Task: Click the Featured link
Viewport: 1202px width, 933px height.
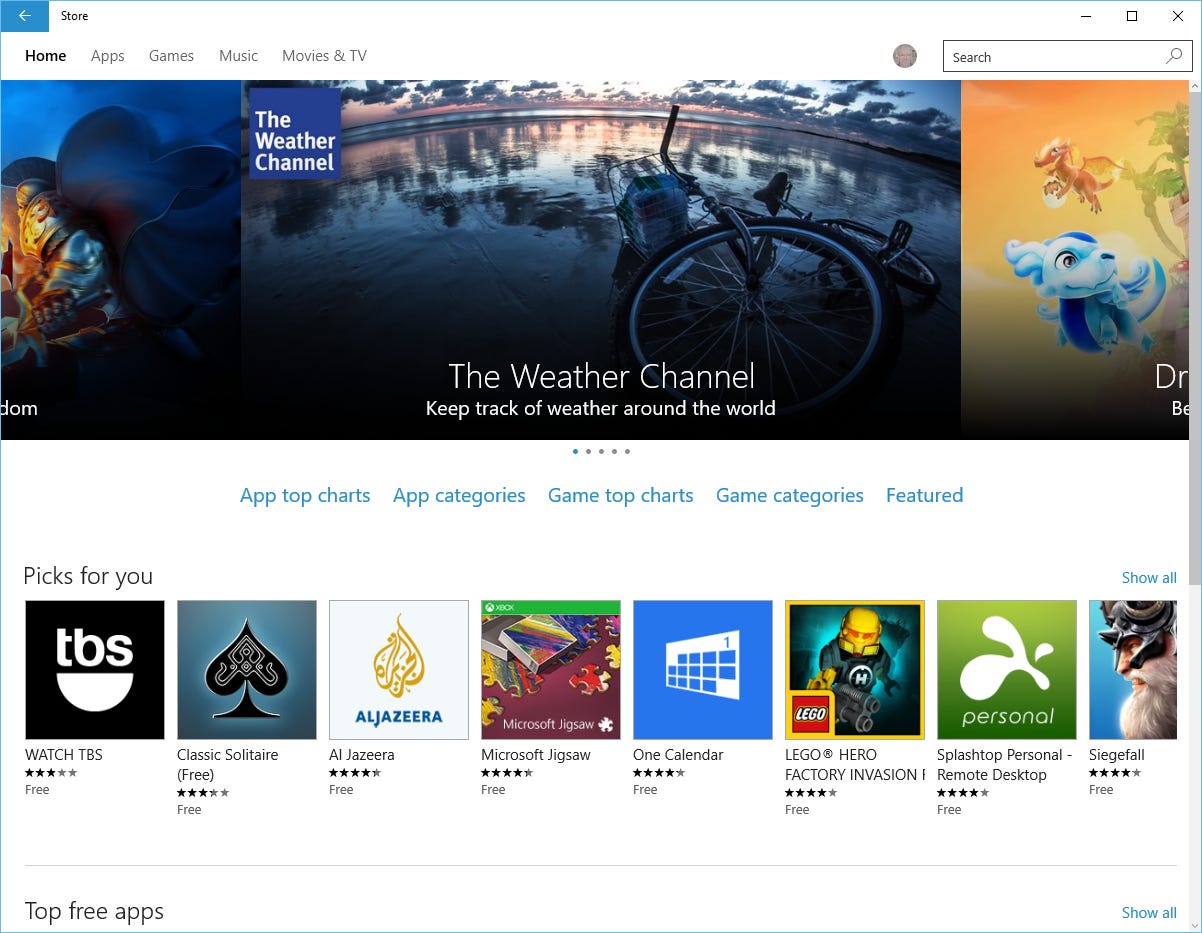Action: [x=924, y=495]
